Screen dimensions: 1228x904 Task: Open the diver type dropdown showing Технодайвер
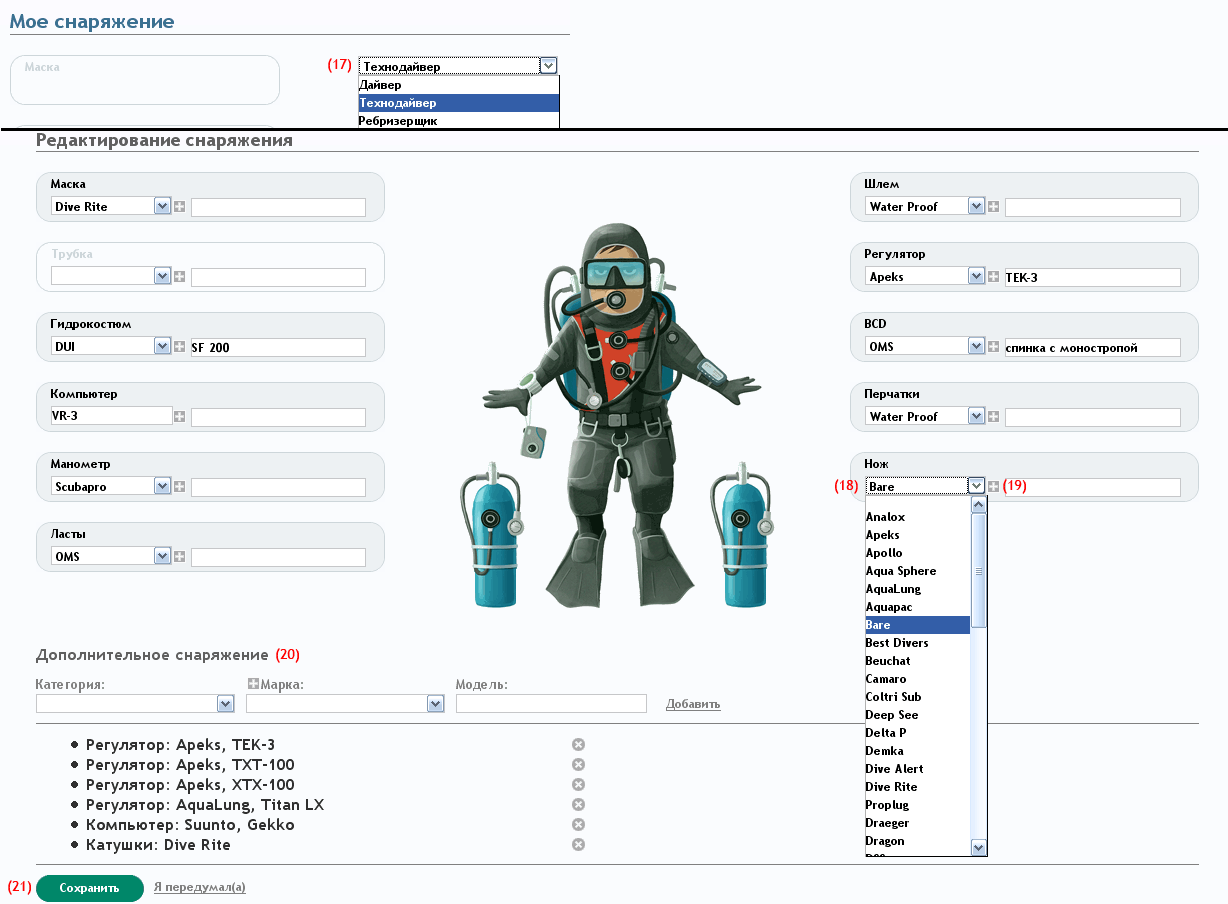pos(457,66)
